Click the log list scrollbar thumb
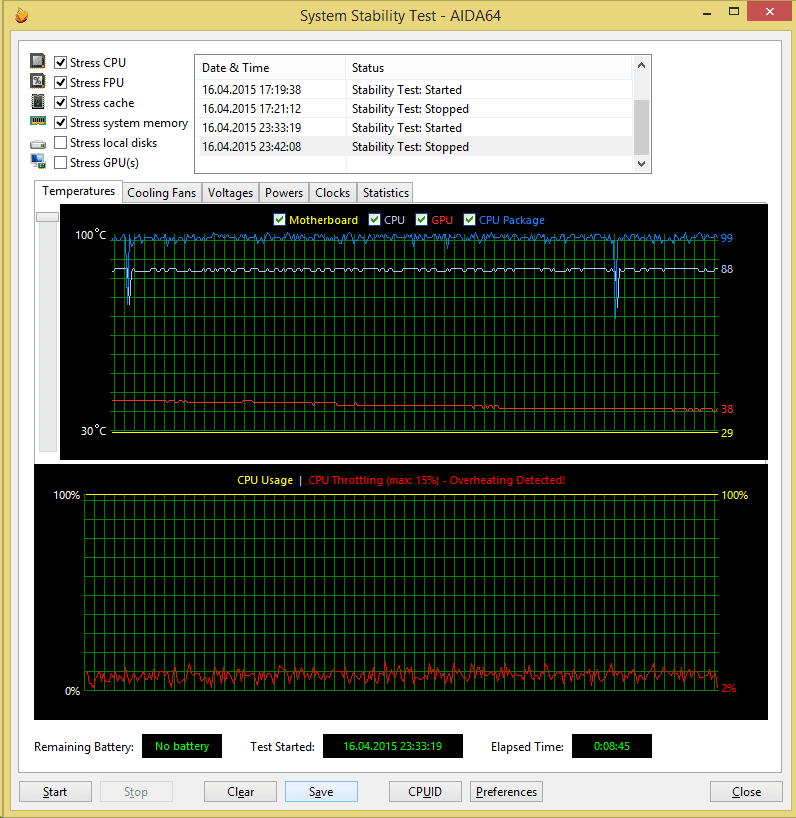Viewport: 796px width, 818px height. 642,127
